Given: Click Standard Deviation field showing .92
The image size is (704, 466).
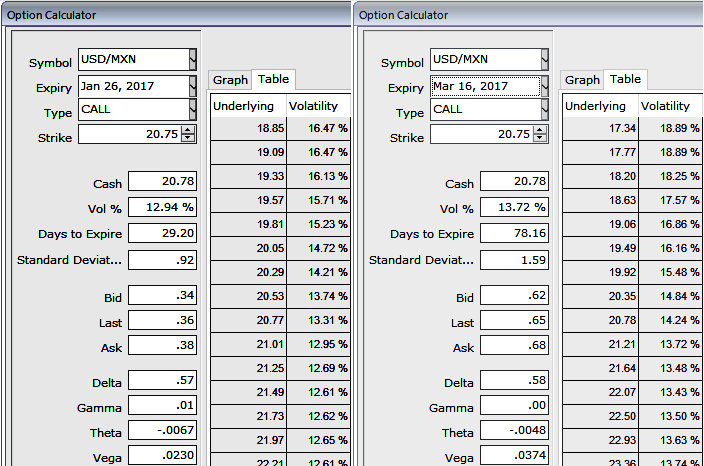Looking at the screenshot, I should 163,260.
